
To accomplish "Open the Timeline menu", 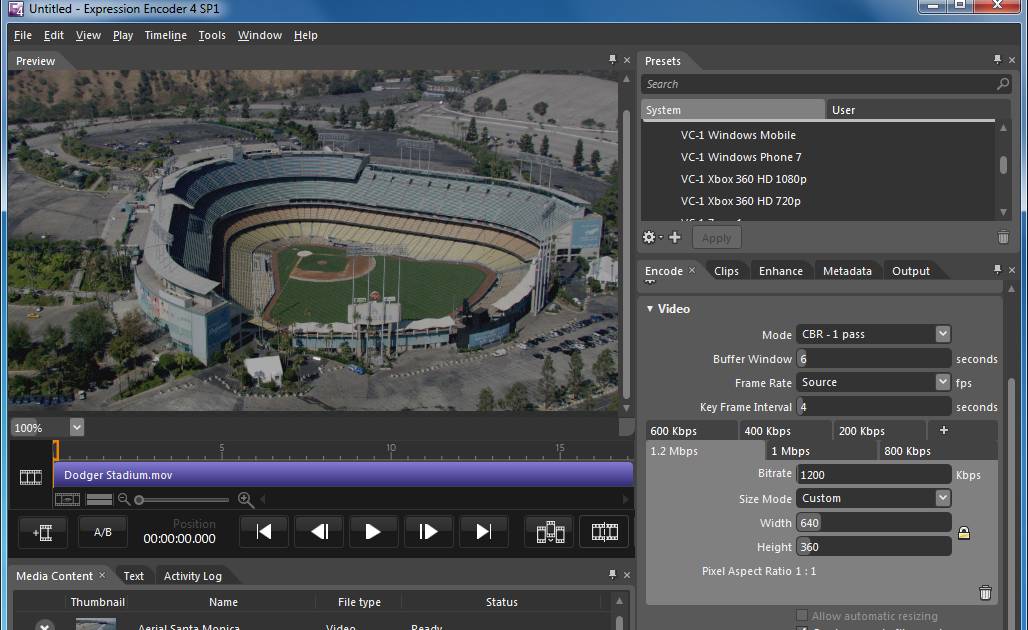I will point(165,35).
